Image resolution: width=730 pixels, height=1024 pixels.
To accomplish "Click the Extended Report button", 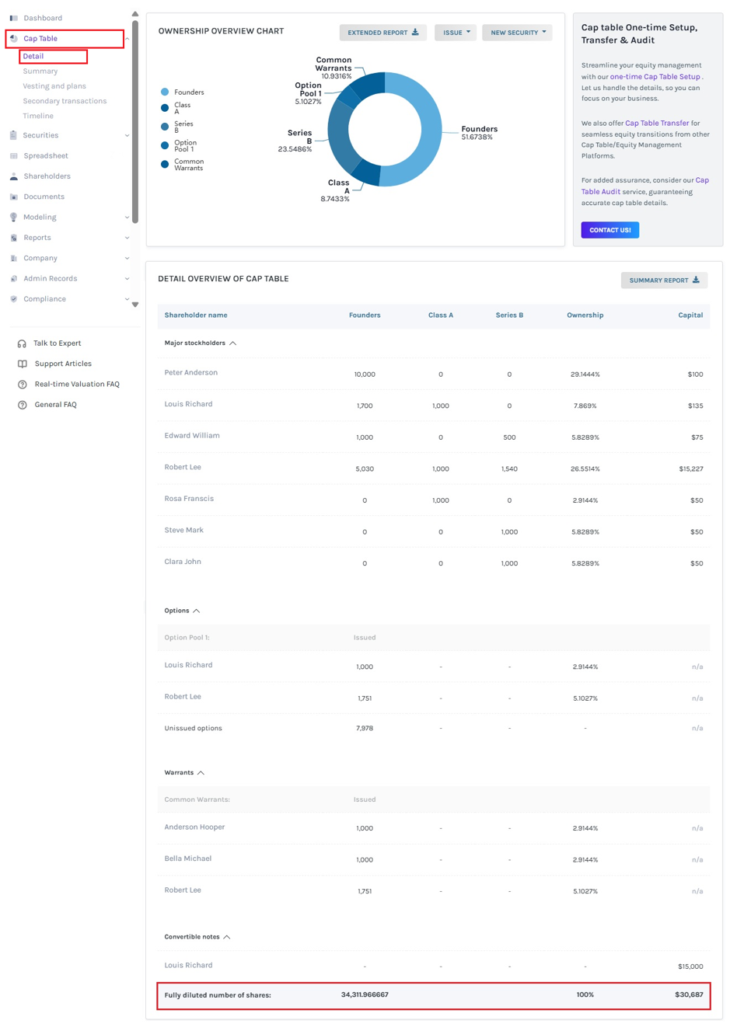I will tap(383, 33).
